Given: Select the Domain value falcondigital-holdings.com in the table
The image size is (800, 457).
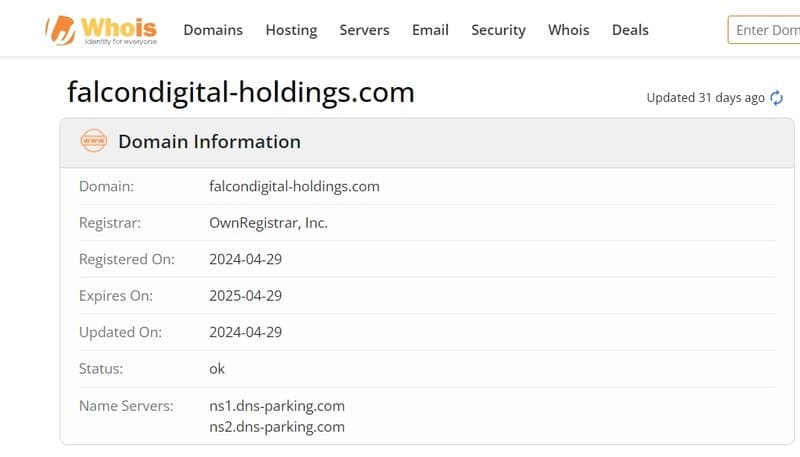Looking at the screenshot, I should (x=294, y=186).
